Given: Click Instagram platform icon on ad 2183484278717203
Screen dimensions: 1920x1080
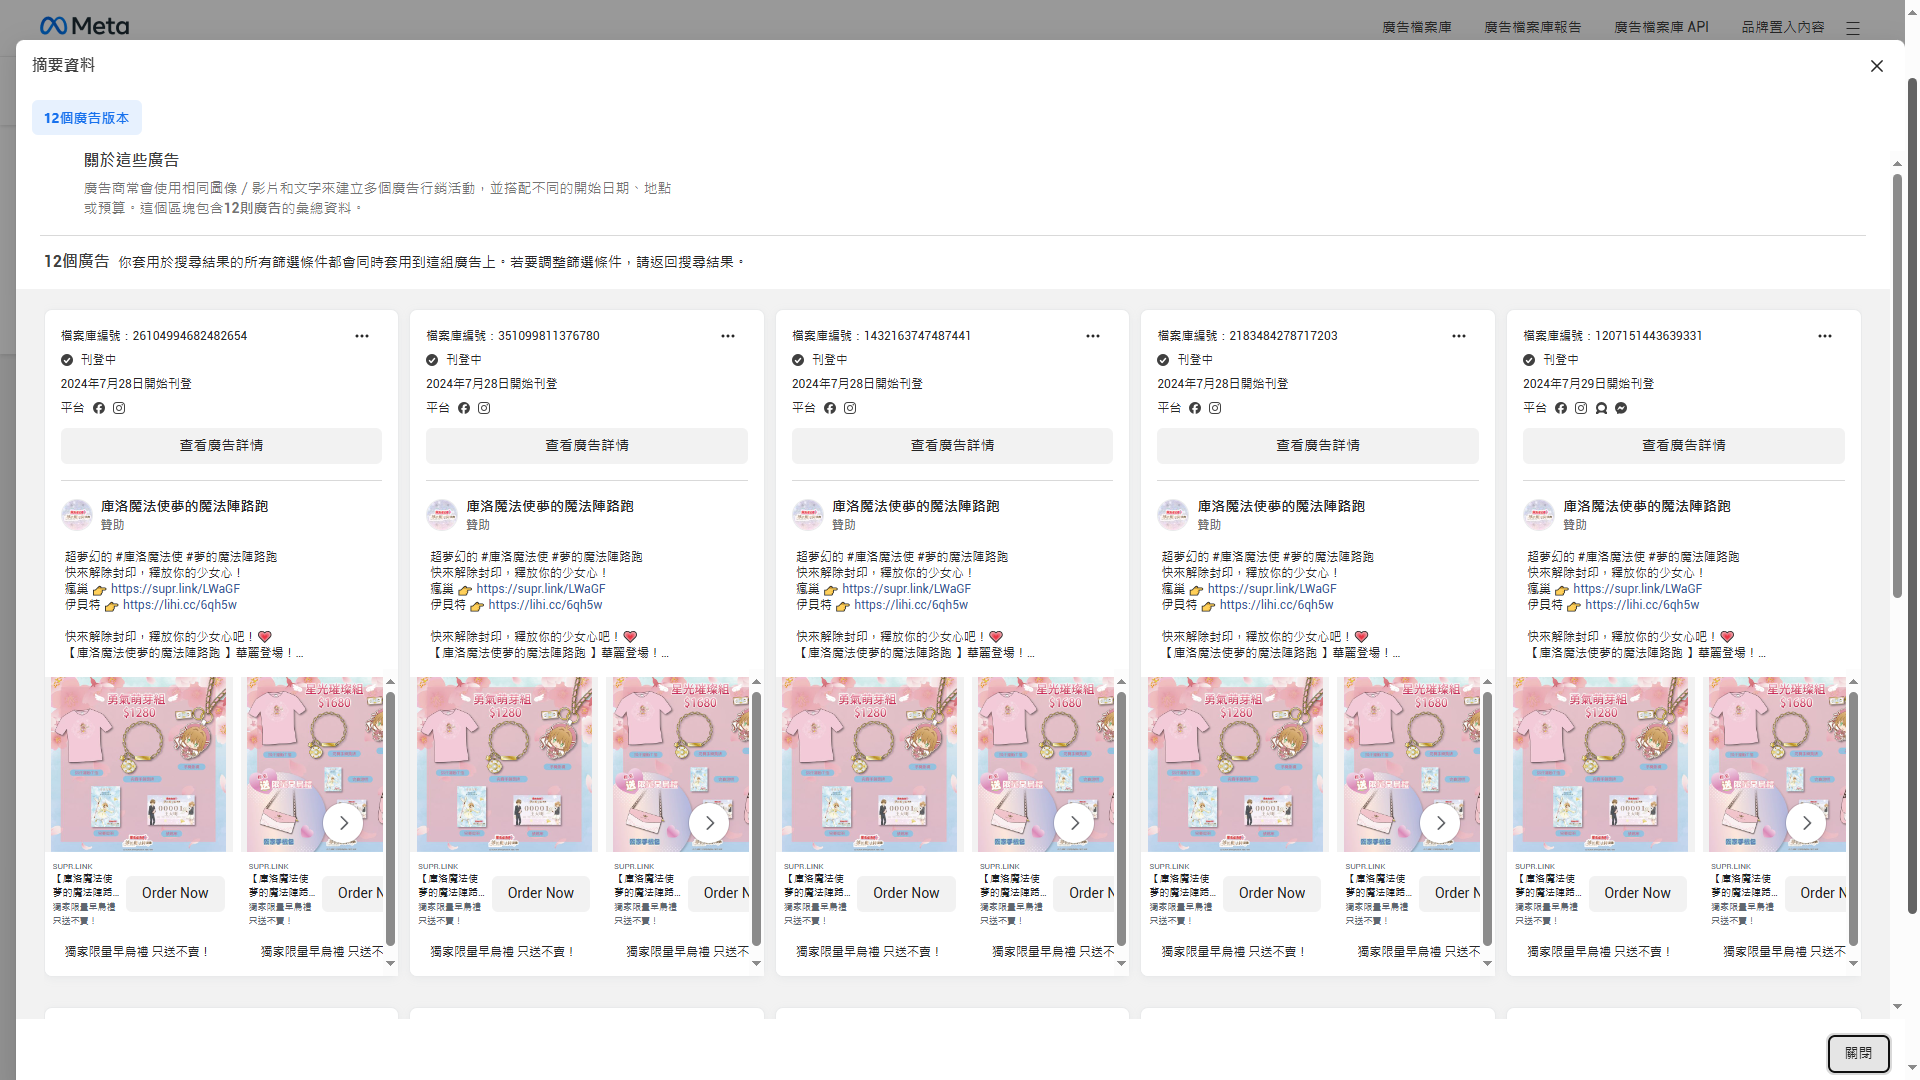Looking at the screenshot, I should [1215, 408].
